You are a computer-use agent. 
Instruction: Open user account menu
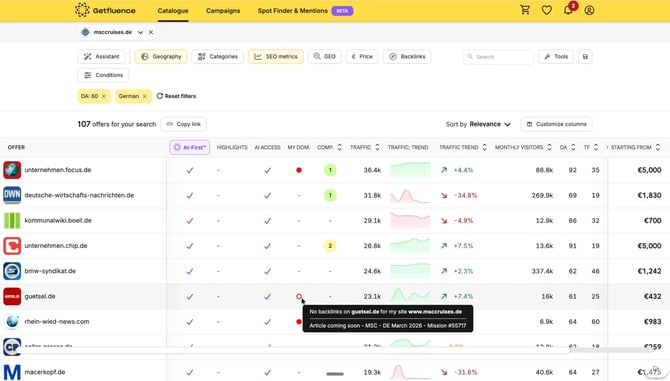[589, 10]
